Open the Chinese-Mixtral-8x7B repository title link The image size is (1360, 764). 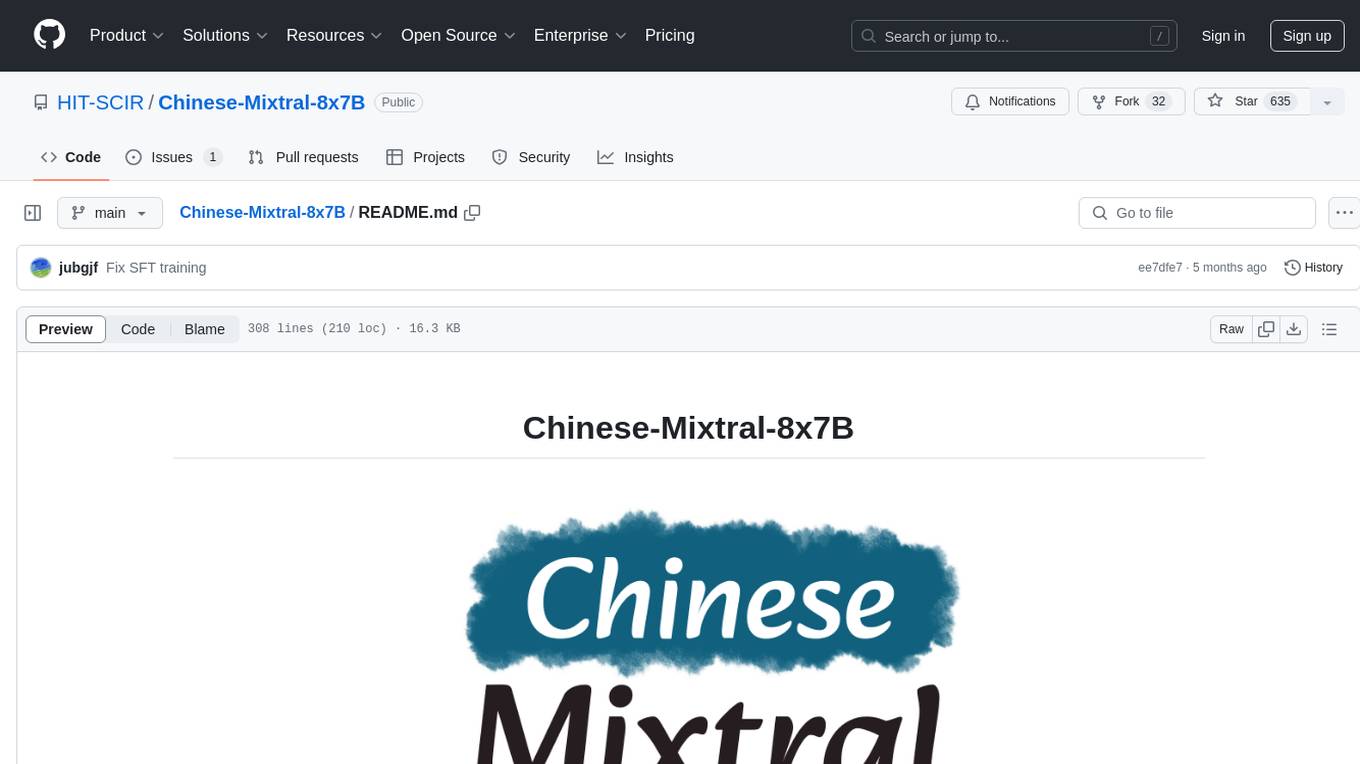[x=262, y=102]
